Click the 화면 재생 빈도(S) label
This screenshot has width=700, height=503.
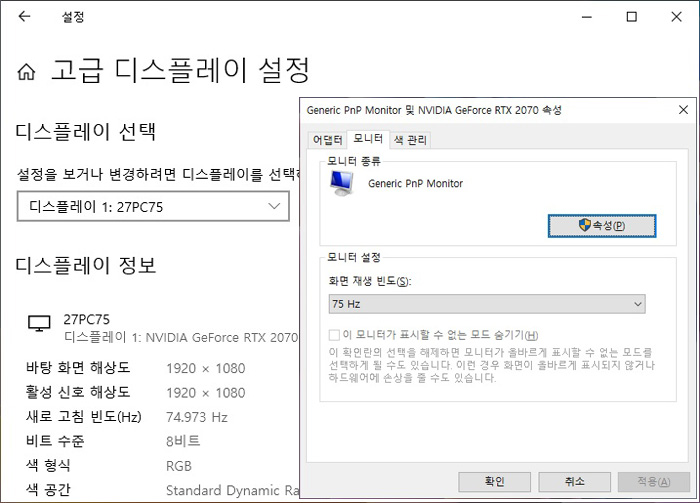pyautogui.click(x=370, y=281)
